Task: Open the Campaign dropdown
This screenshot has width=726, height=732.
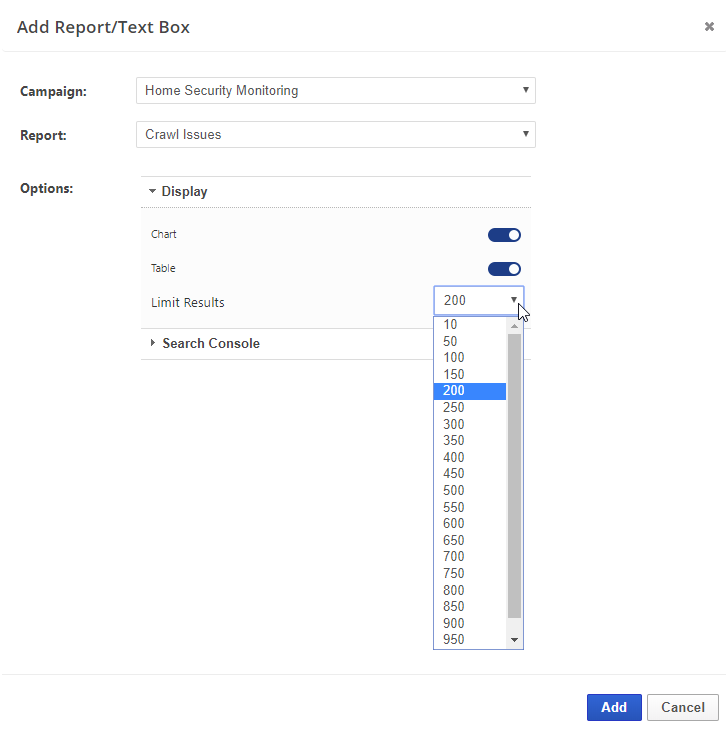Action: click(335, 91)
